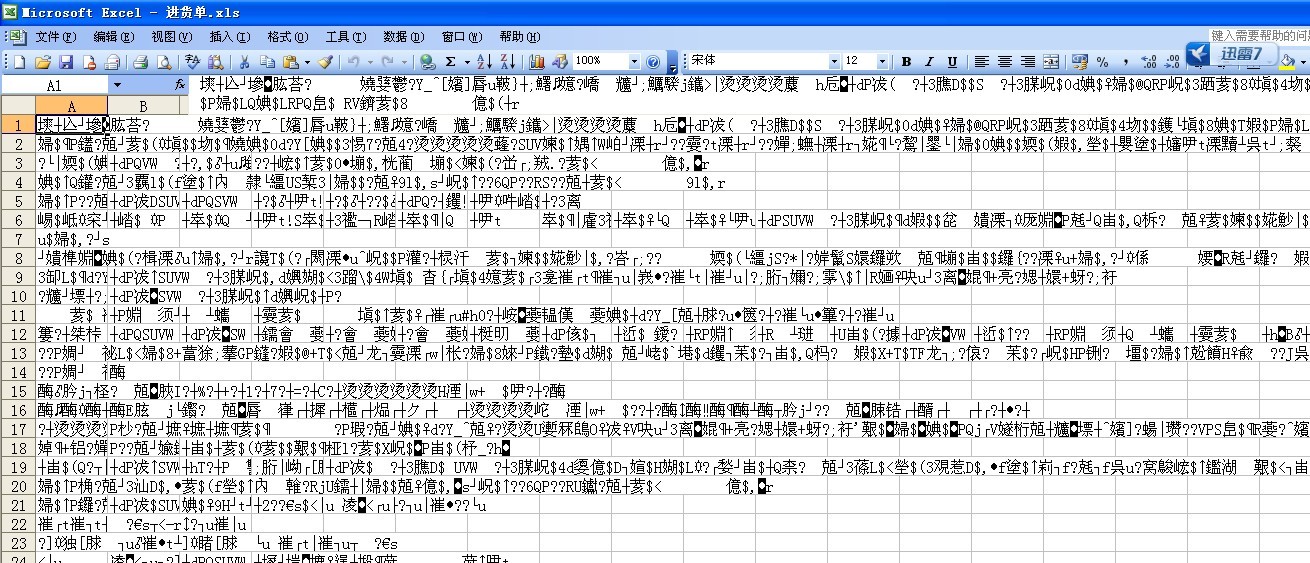Apply Comma style icon
Image resolution: width=1310 pixels, height=563 pixels.
pos(1126,61)
